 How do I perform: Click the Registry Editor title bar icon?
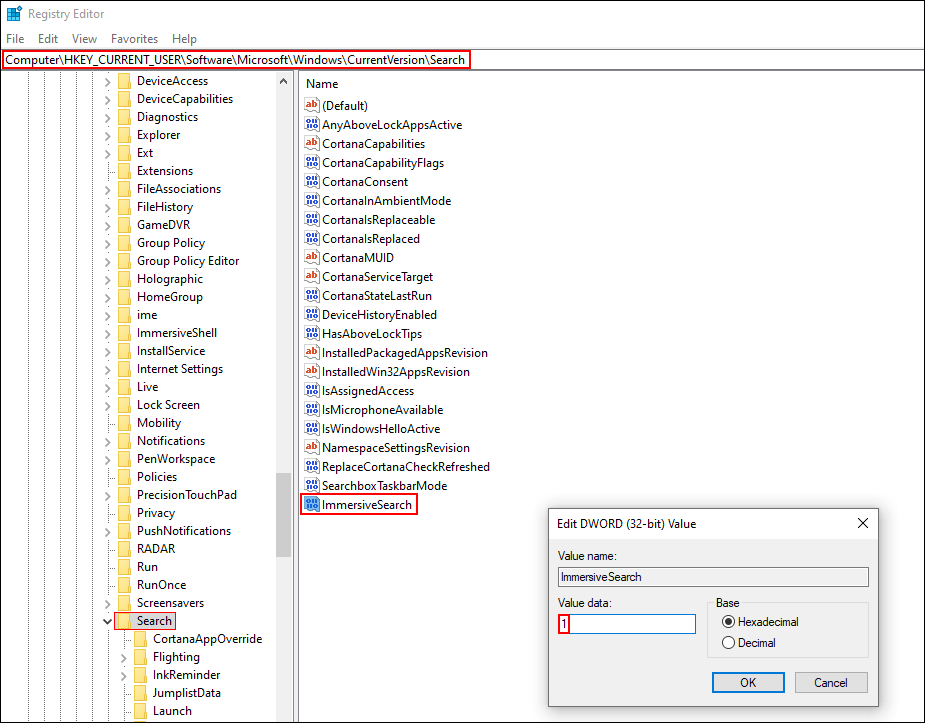point(14,13)
